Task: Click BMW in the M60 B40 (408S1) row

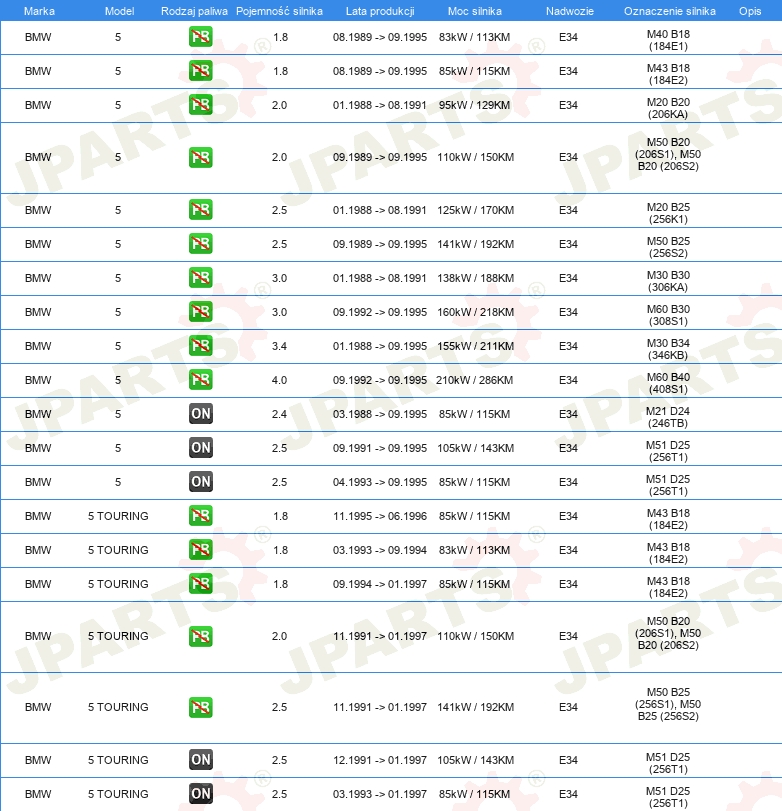Action: pos(38,380)
